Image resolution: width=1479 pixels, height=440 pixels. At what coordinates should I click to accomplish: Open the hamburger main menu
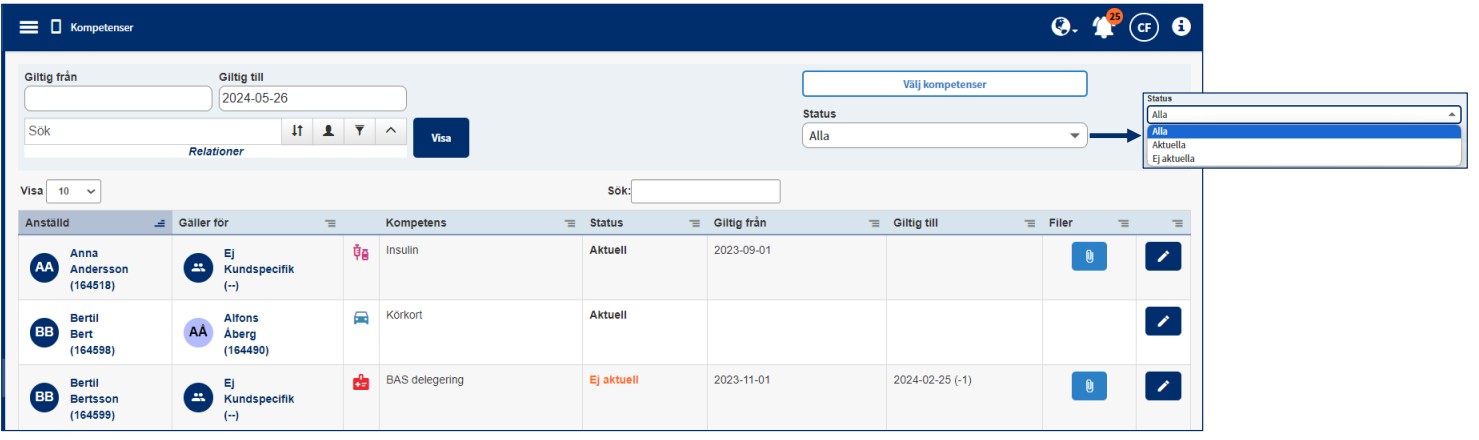tap(29, 27)
